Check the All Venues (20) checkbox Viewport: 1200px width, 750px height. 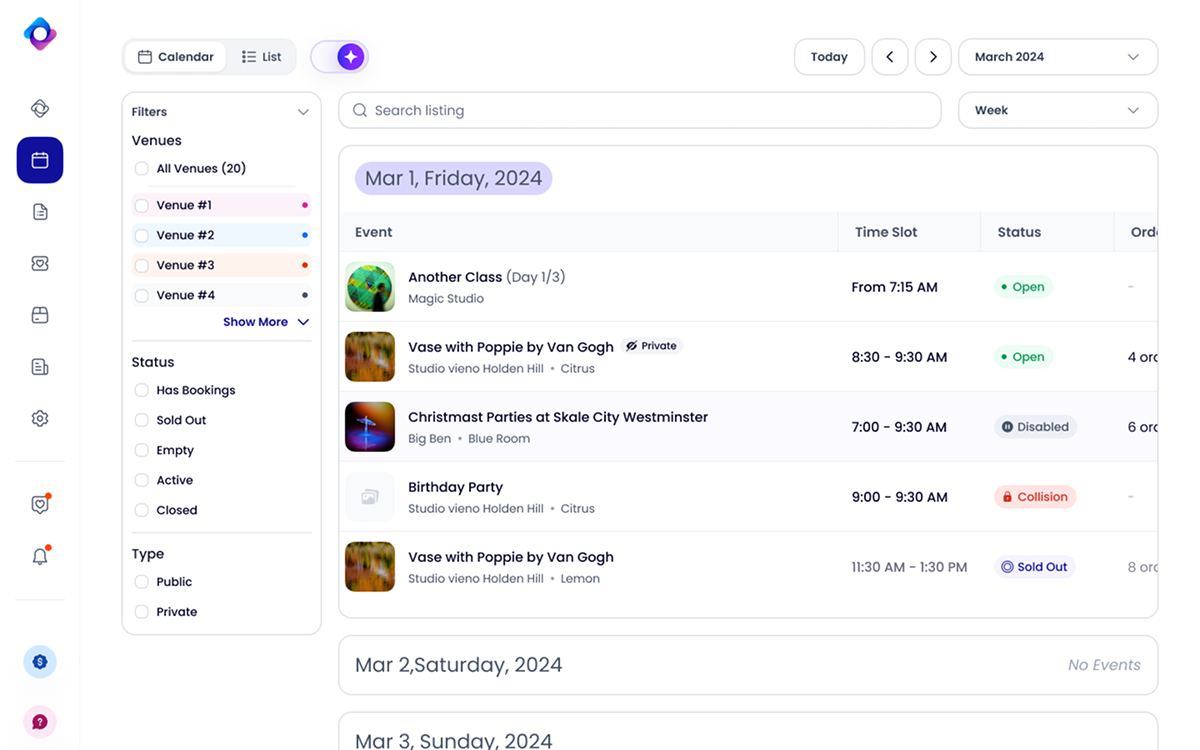[x=140, y=168]
